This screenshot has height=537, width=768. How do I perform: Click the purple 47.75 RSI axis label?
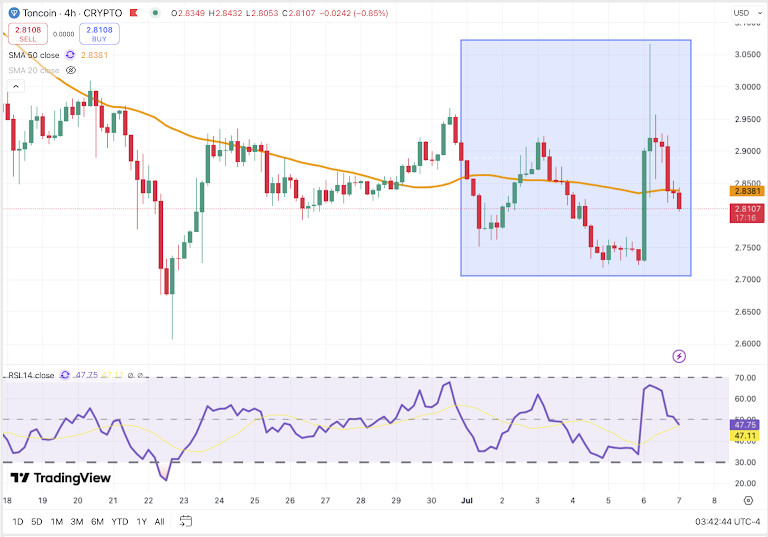click(745, 425)
